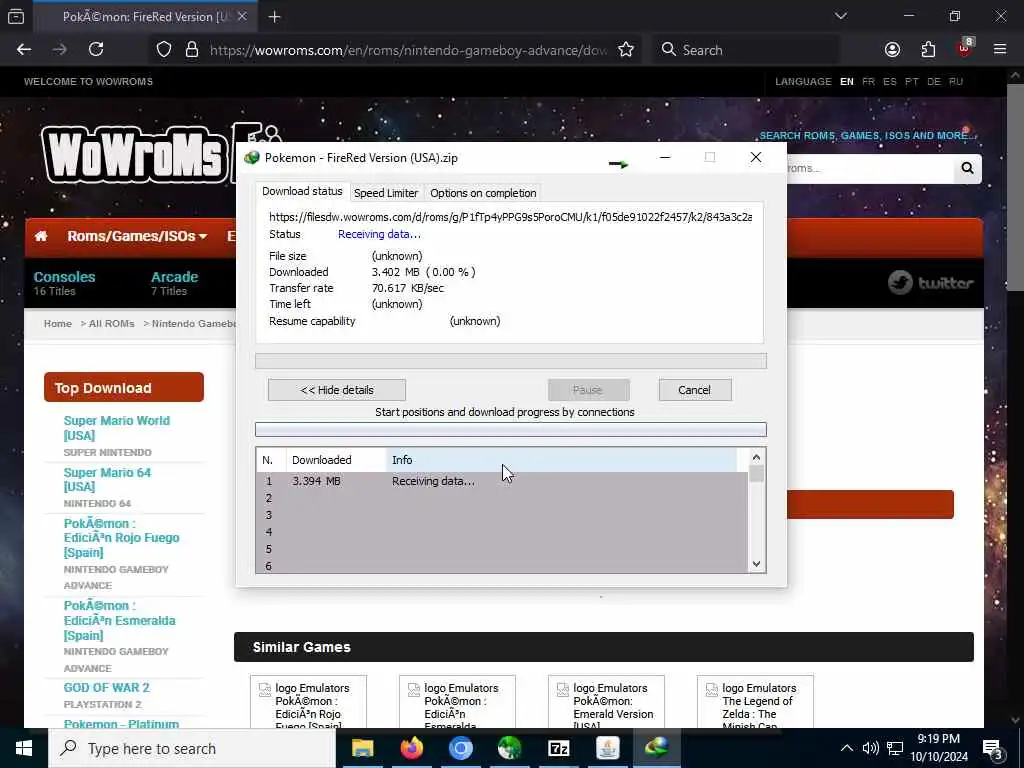This screenshot has width=1024, height=768.
Task: Open Firefox account icon
Action: point(892,50)
